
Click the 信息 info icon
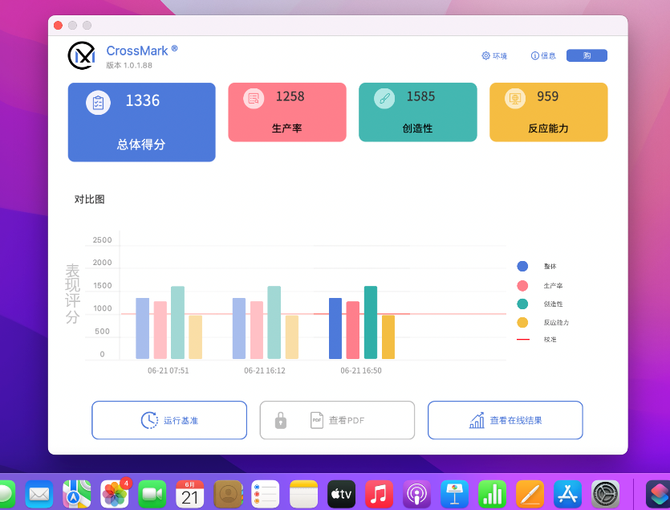point(535,56)
